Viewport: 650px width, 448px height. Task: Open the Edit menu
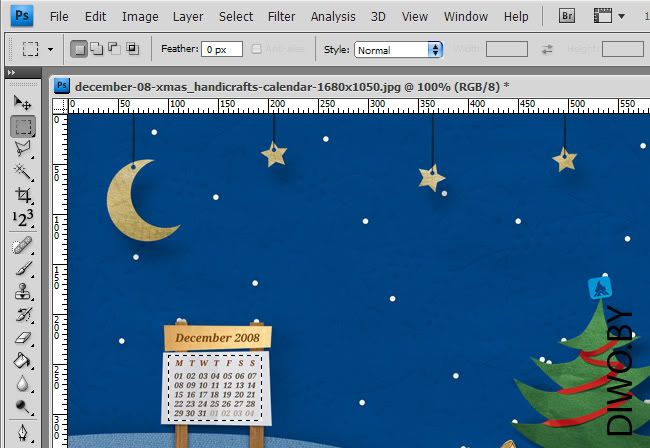coord(95,17)
